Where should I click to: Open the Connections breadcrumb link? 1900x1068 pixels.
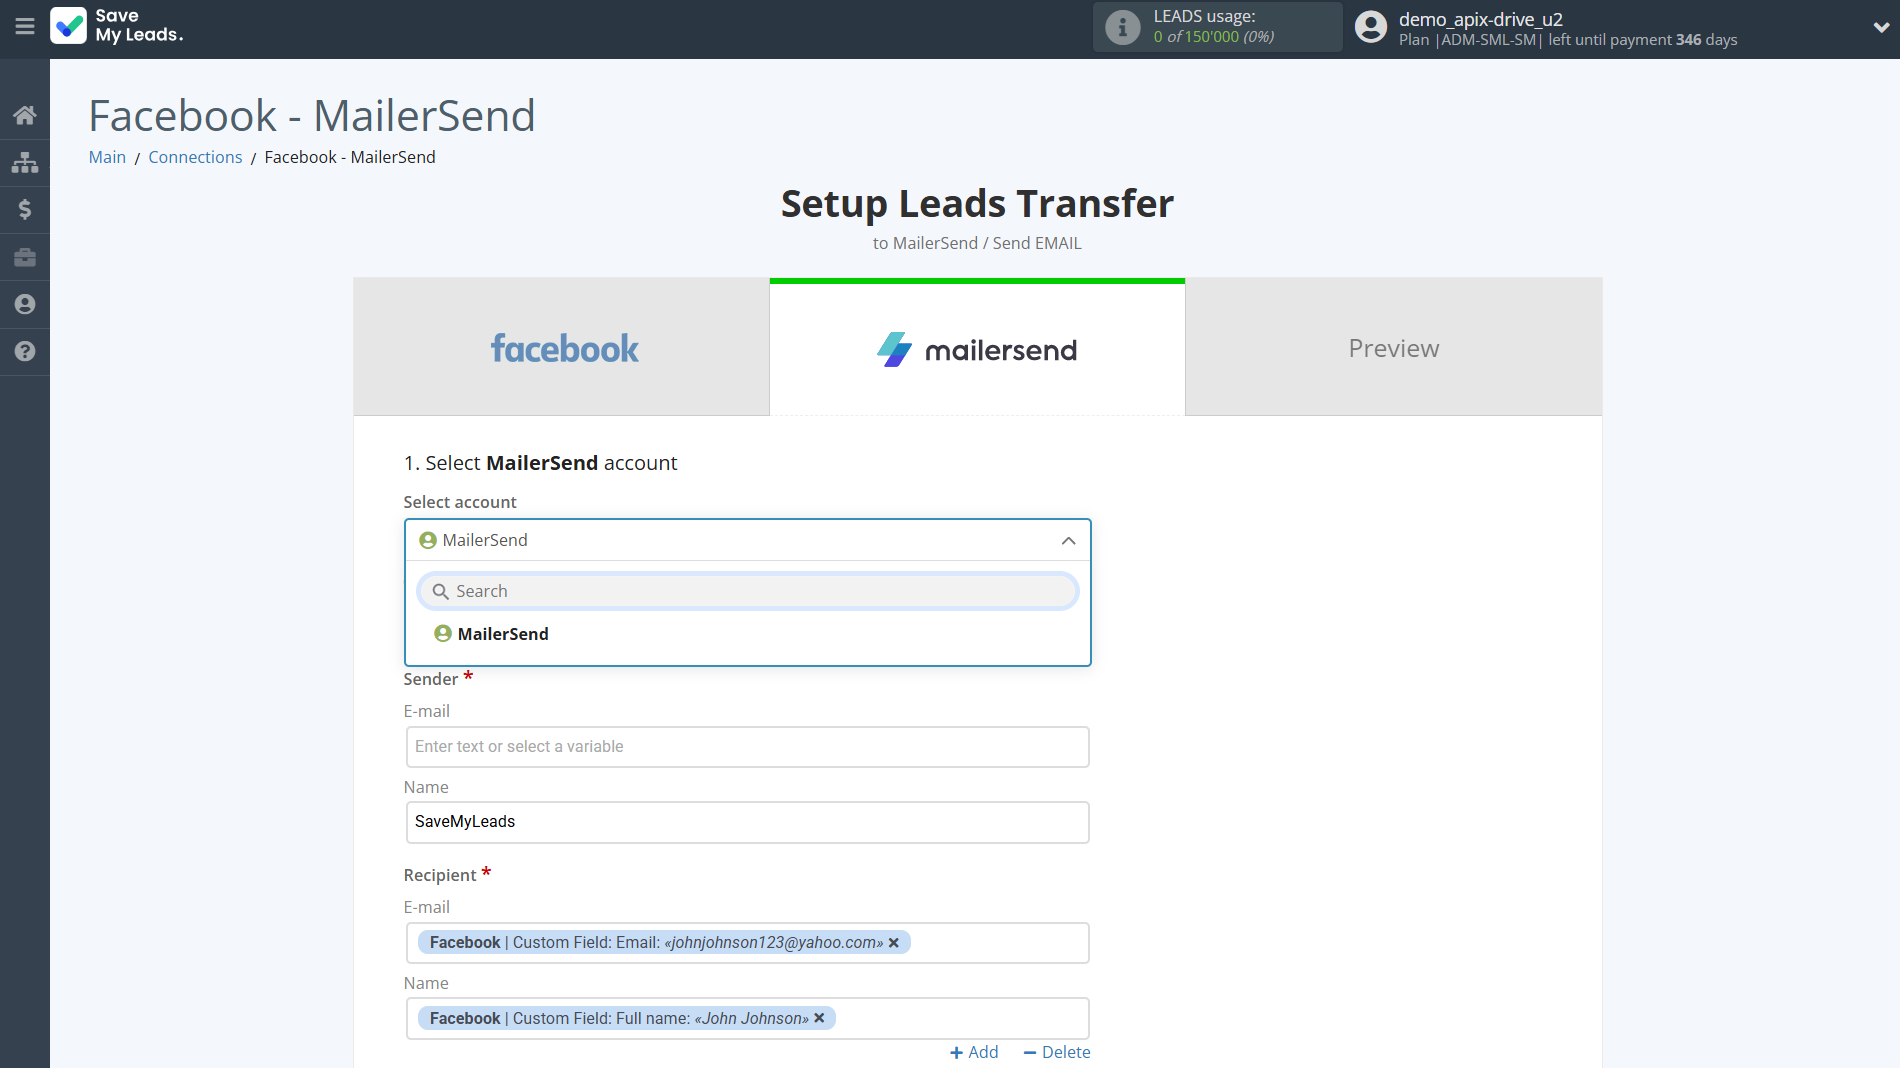pos(195,157)
